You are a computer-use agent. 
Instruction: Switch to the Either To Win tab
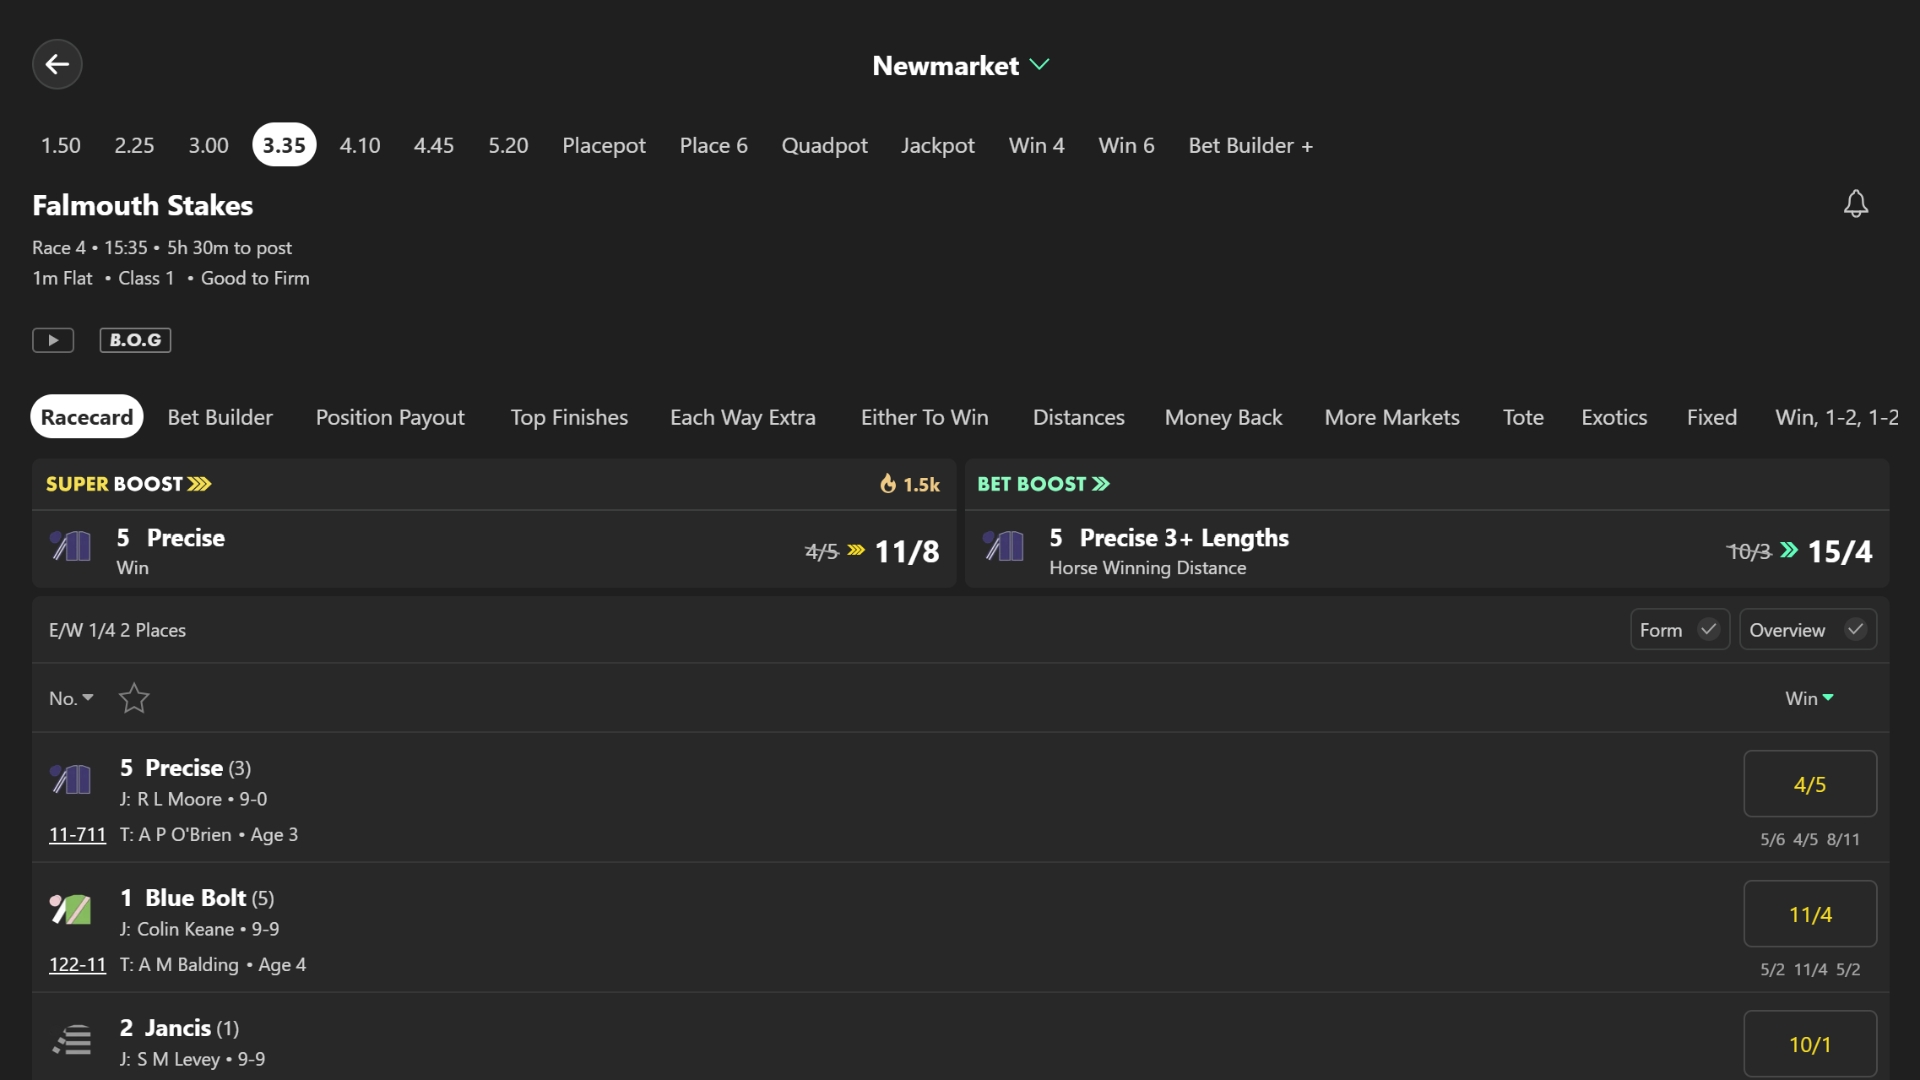(925, 417)
